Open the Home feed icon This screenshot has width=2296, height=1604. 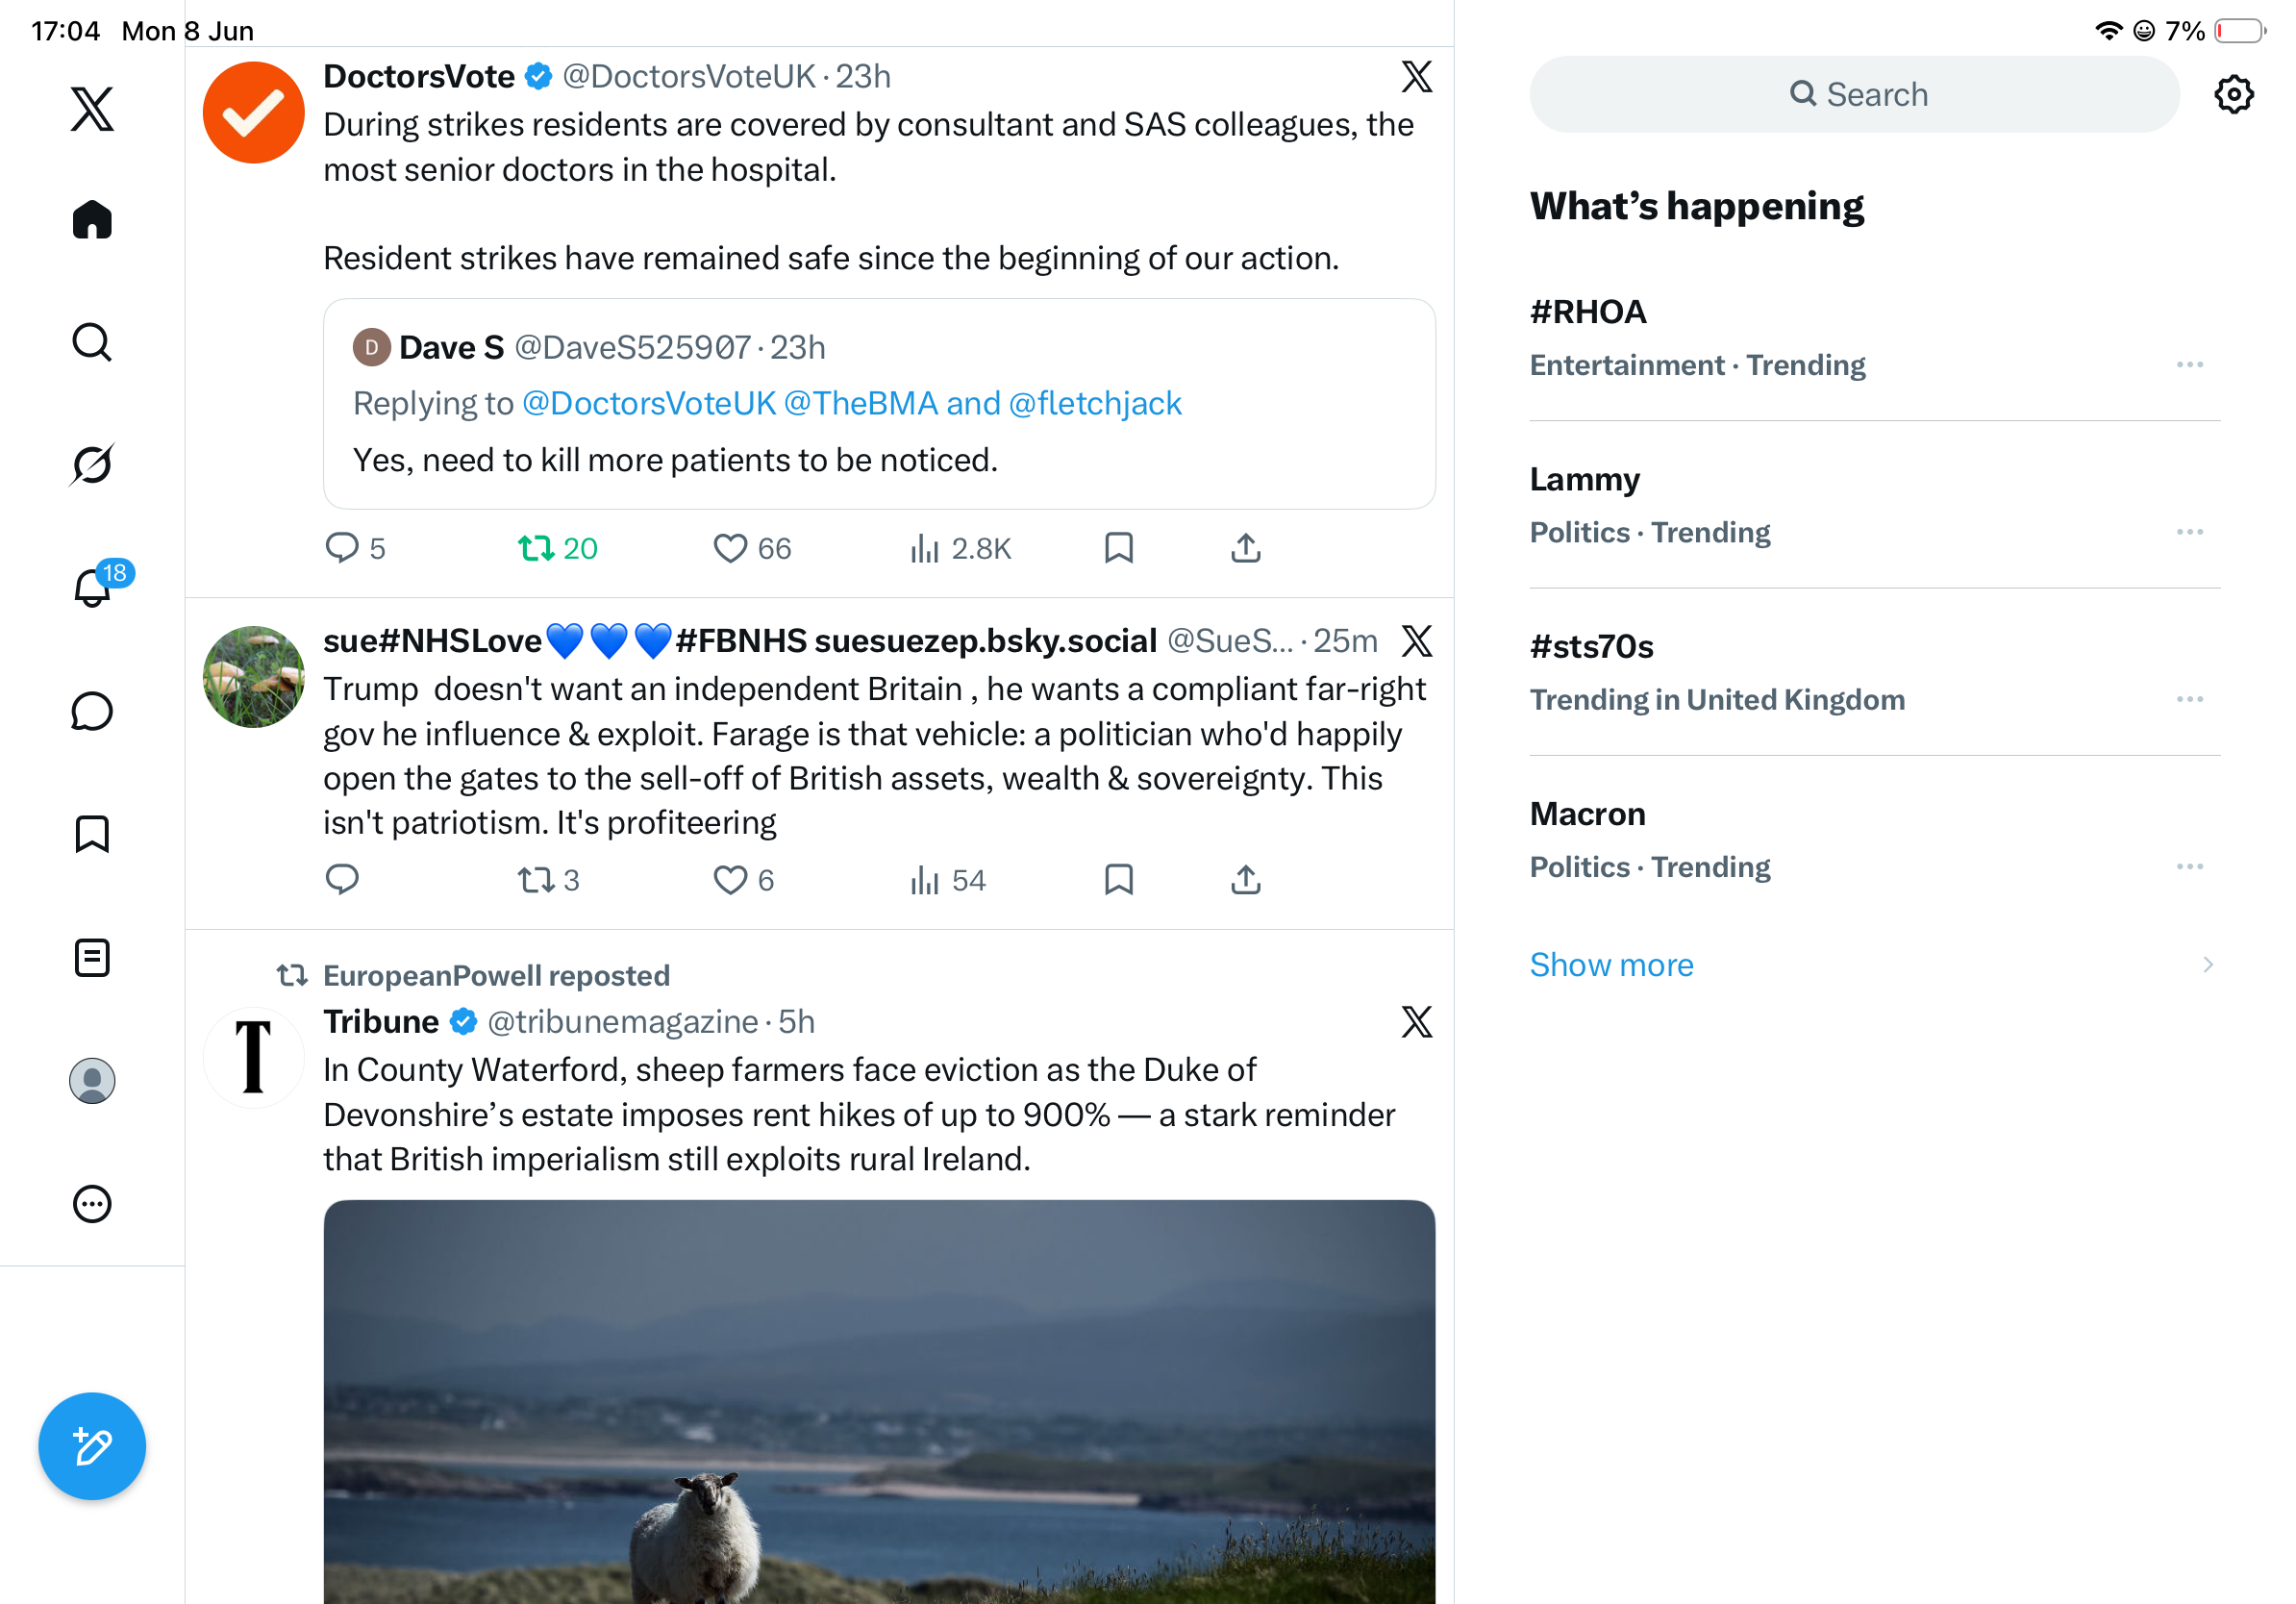(x=92, y=219)
